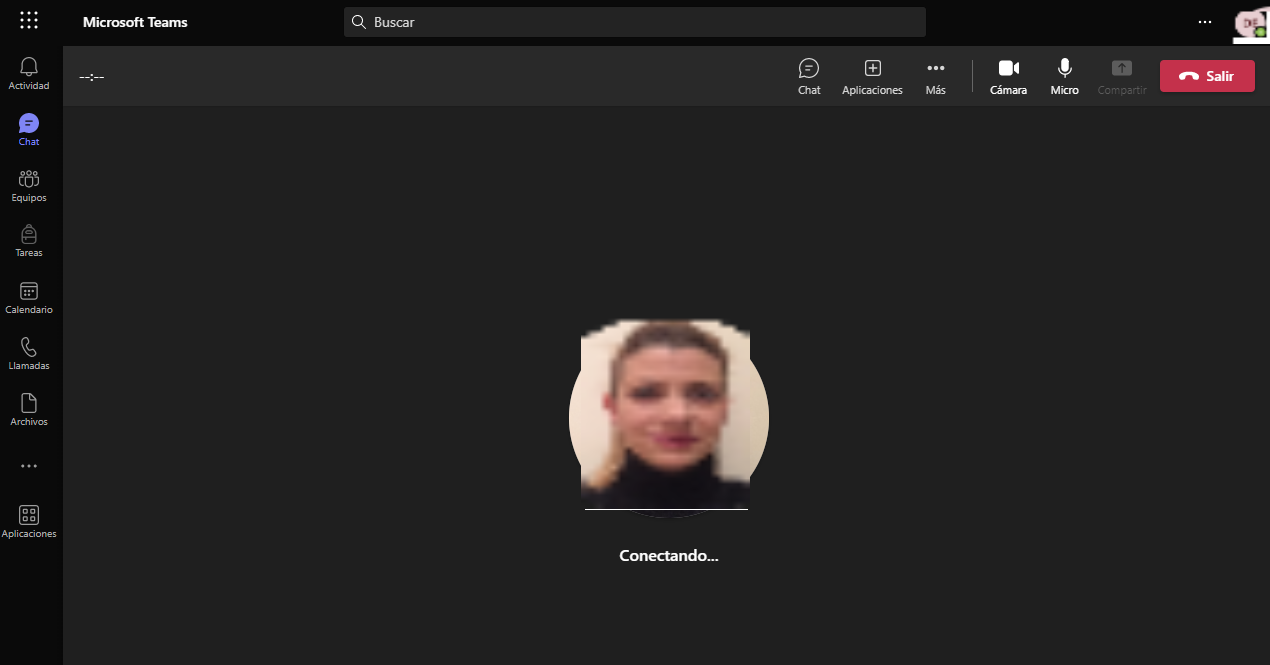Open settings and more ellipsis in the title bar
The image size is (1270, 665).
click(1205, 22)
